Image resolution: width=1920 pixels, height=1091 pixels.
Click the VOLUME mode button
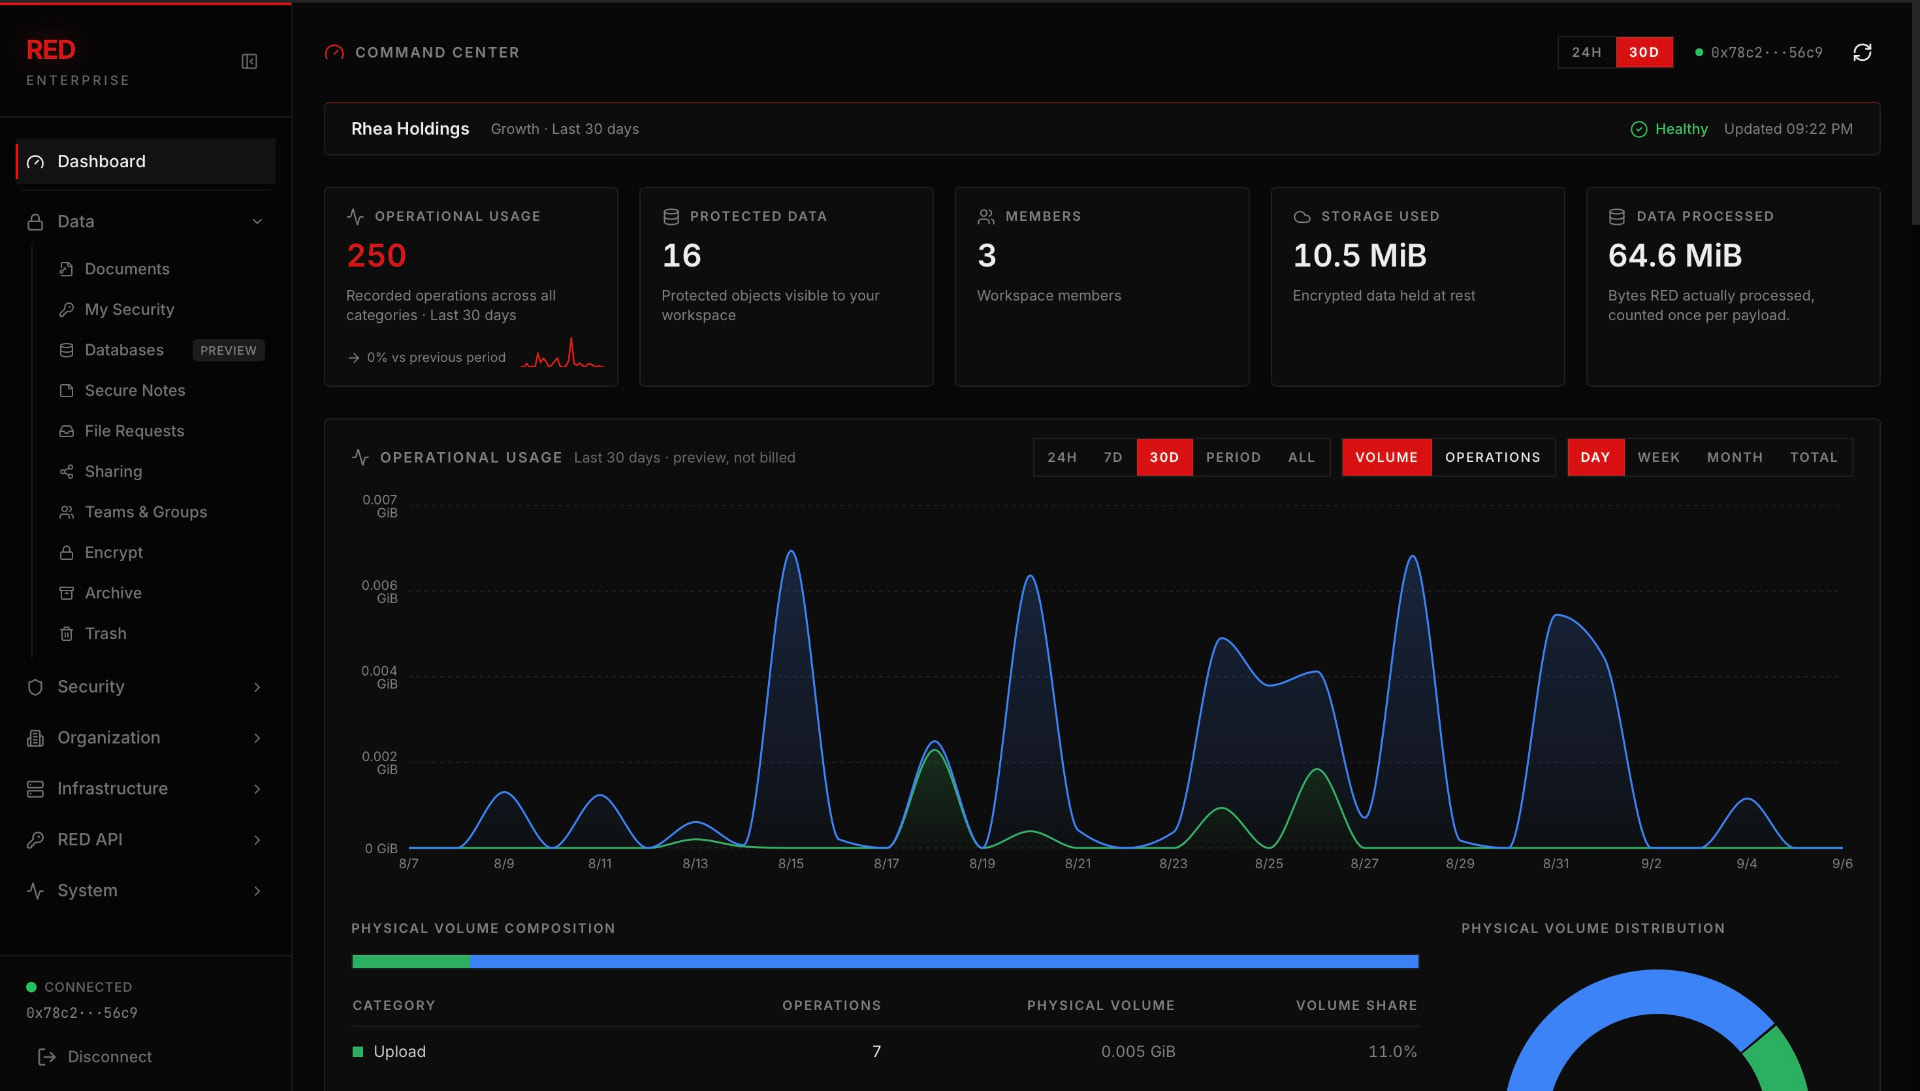coord(1386,457)
